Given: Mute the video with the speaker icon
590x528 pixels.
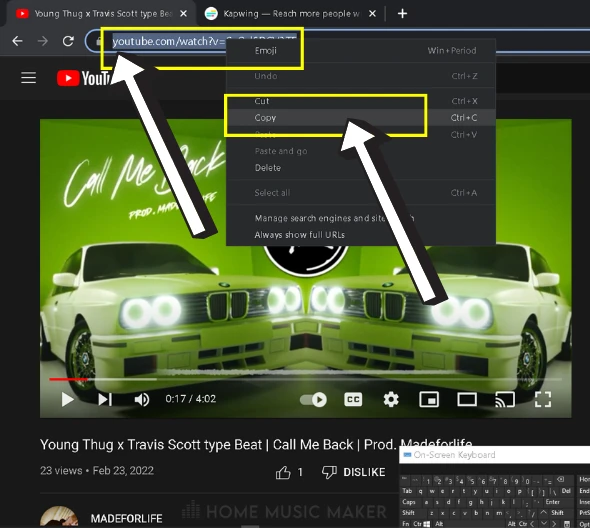Looking at the screenshot, I should (142, 399).
